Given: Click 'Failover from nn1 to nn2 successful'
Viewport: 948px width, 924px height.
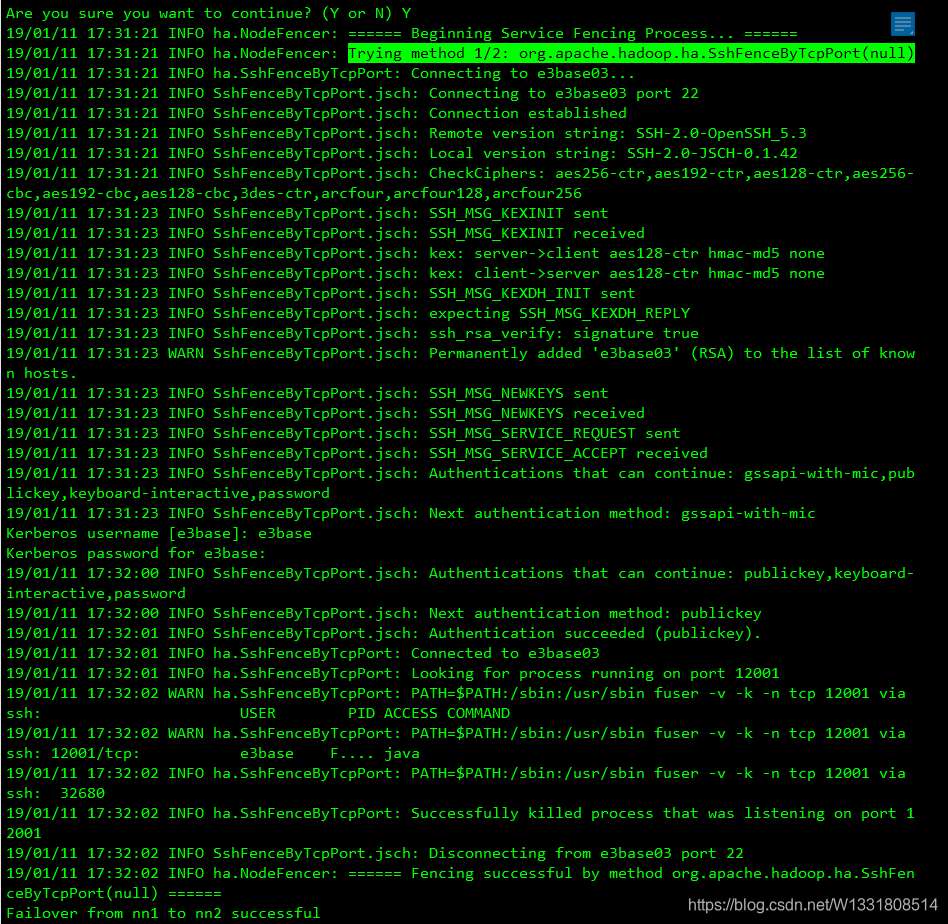Looking at the screenshot, I should 163,913.
